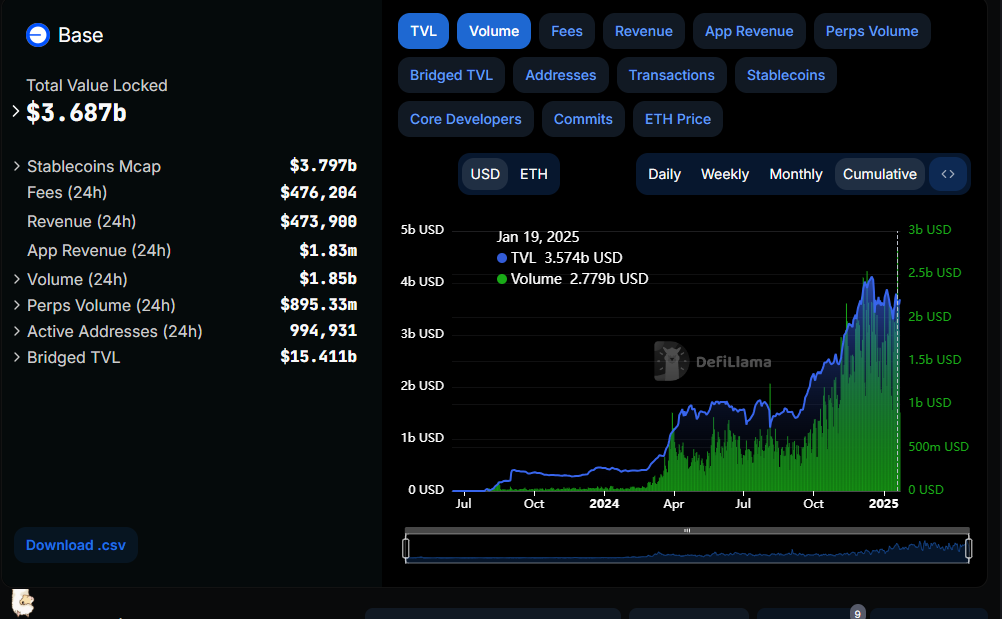Open the embed chart code icon
The width and height of the screenshot is (1002, 619).
coord(948,174)
